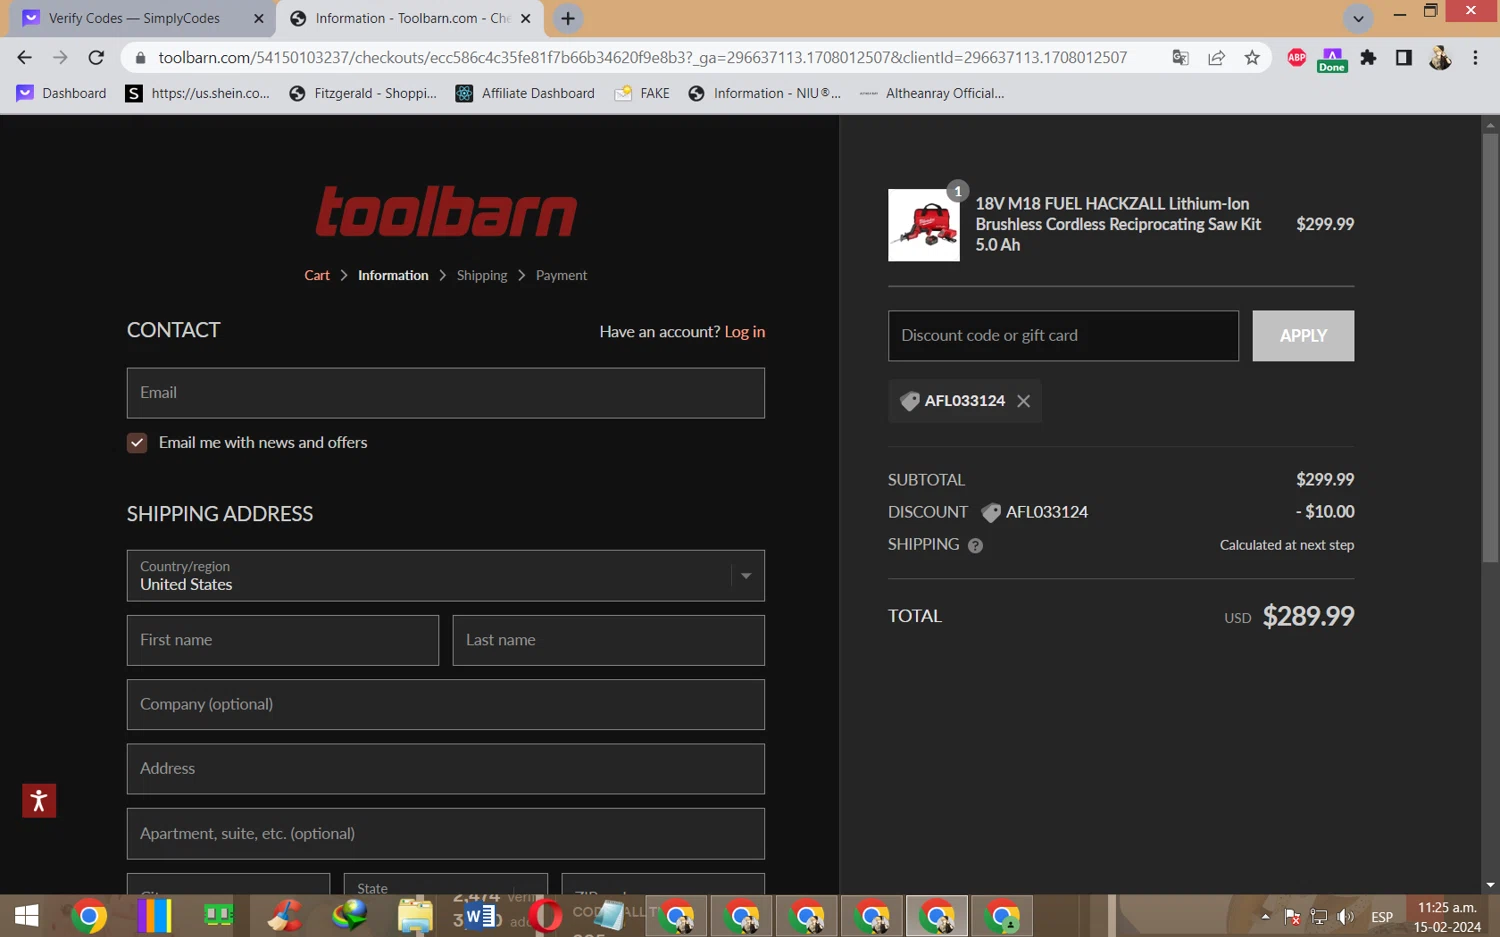Open the Chrome profile avatar

1440,58
